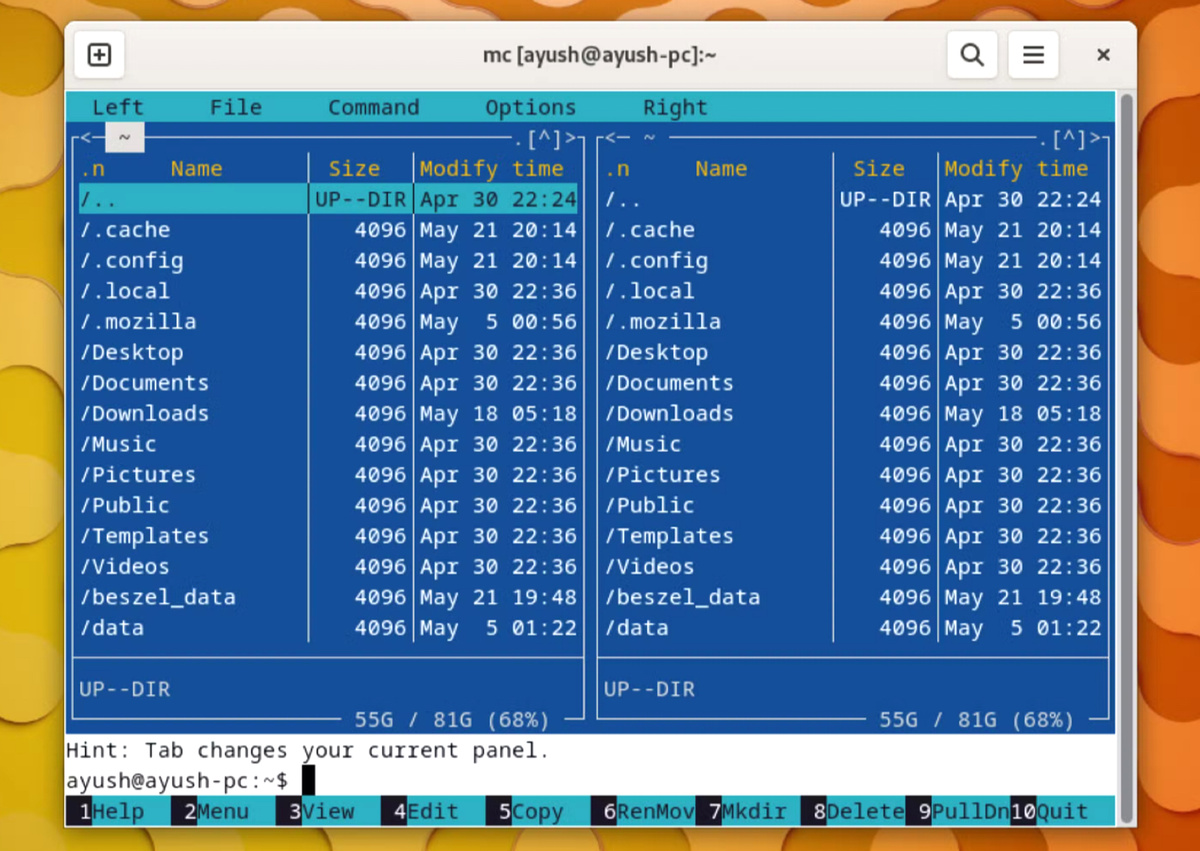Select /Downloads in the left panel
1200x851 pixels.
pos(328,414)
